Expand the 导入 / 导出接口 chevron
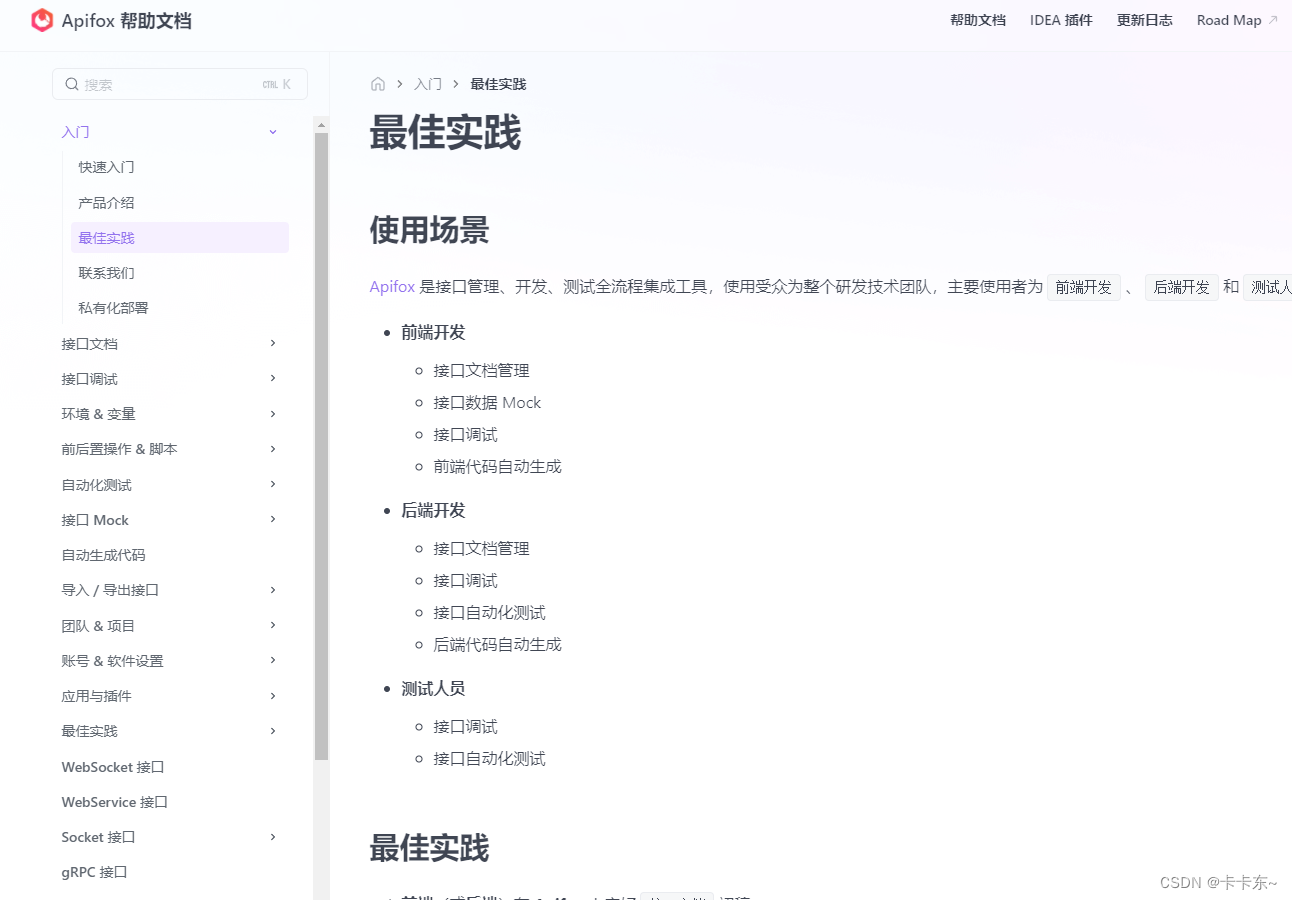Image resolution: width=1292 pixels, height=900 pixels. (x=273, y=590)
